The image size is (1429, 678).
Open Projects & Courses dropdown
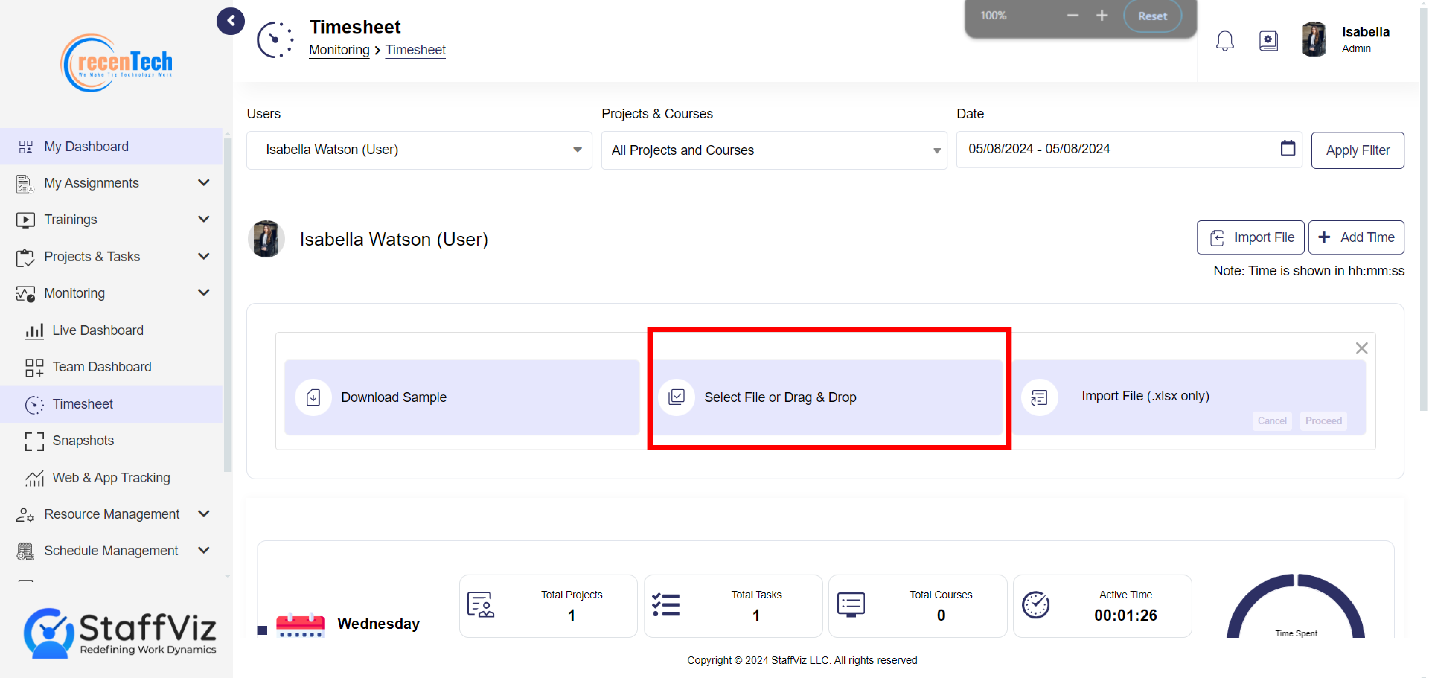tap(774, 150)
